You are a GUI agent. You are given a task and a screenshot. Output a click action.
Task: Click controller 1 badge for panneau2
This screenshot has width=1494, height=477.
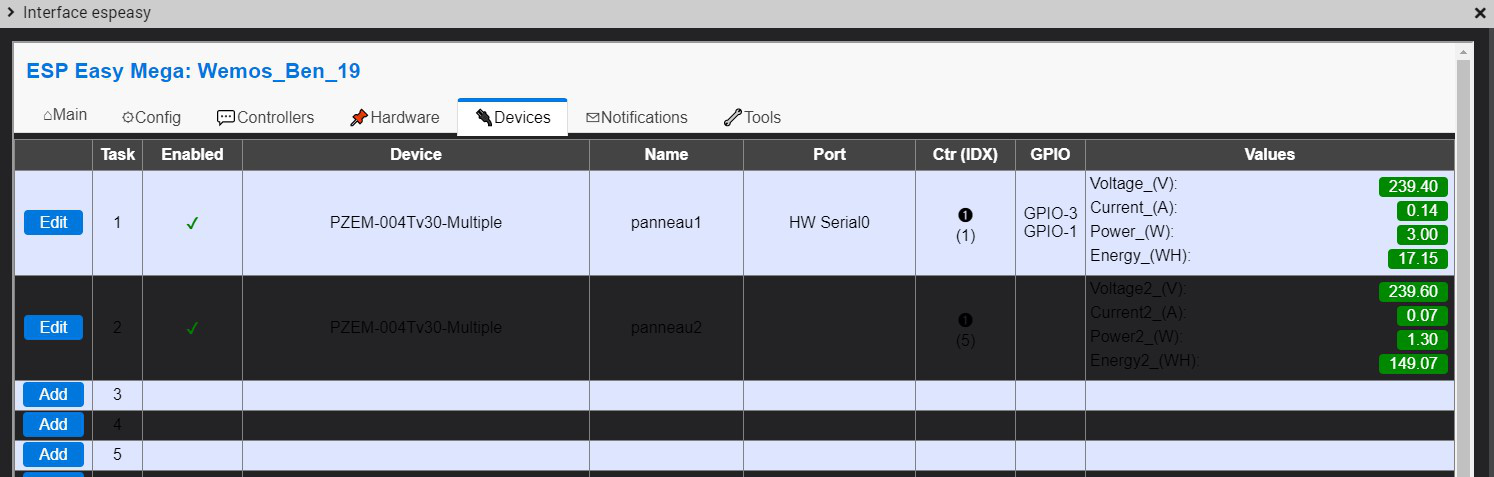point(965,320)
